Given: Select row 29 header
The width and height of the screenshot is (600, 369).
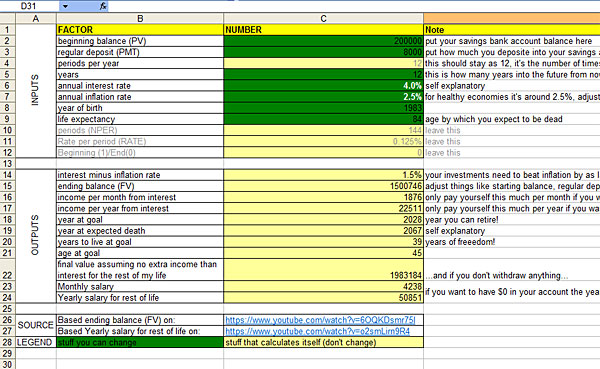Looking at the screenshot, I should tap(7, 353).
